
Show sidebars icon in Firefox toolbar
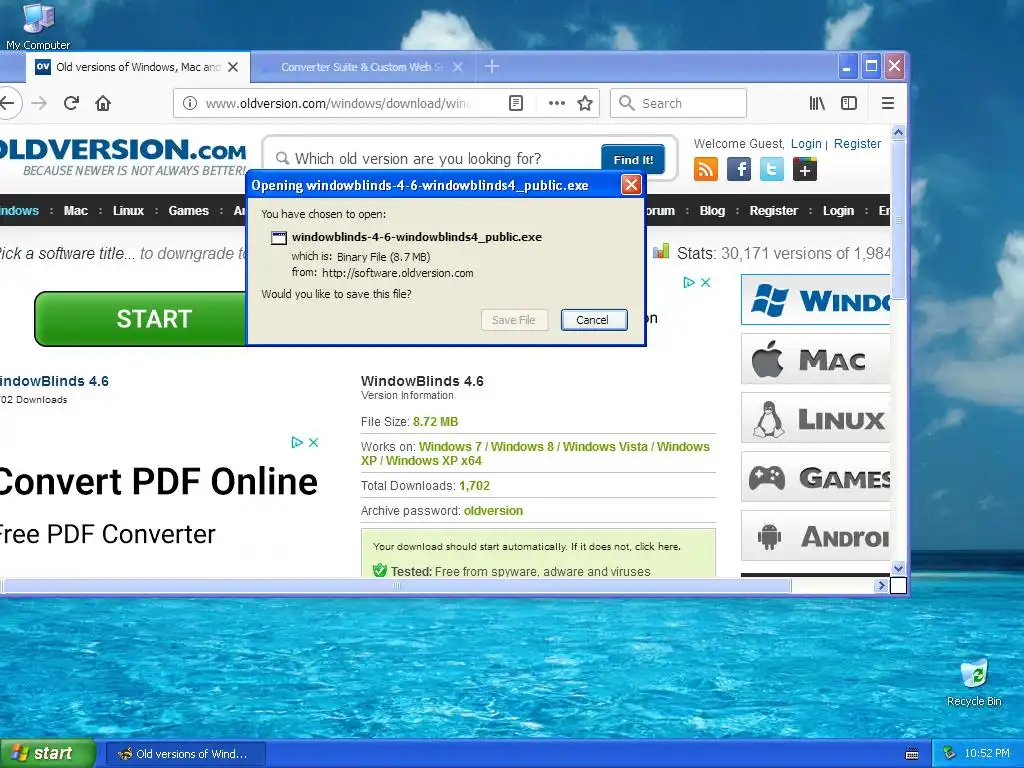(849, 103)
